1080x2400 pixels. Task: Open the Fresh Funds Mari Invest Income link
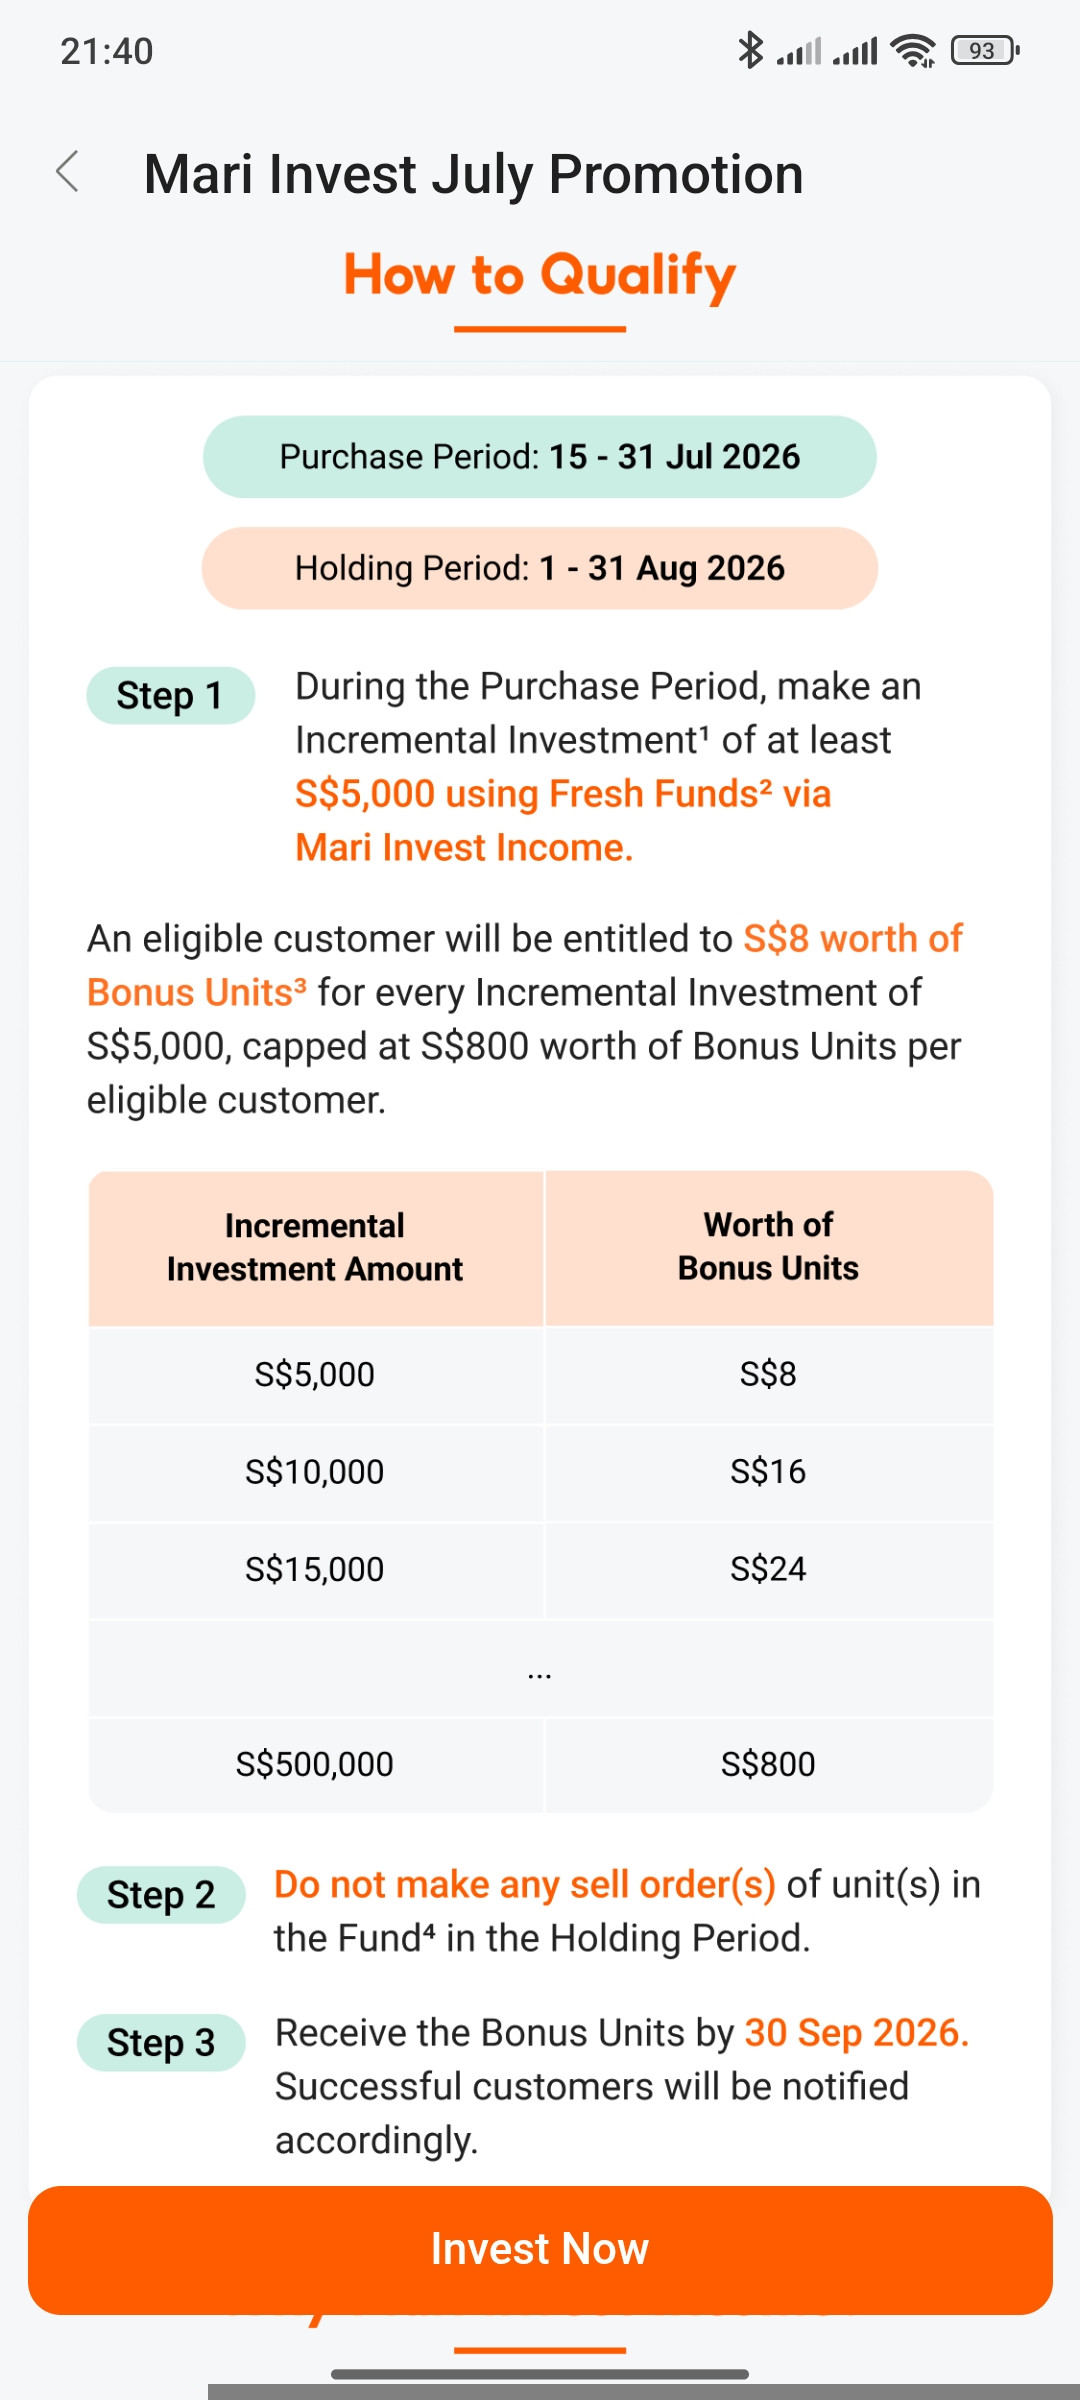(x=563, y=820)
